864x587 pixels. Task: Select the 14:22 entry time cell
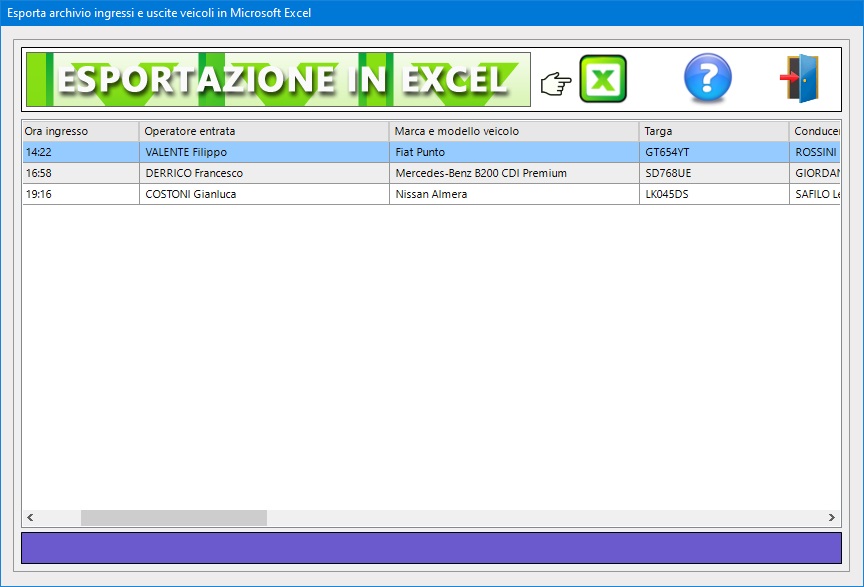point(80,152)
